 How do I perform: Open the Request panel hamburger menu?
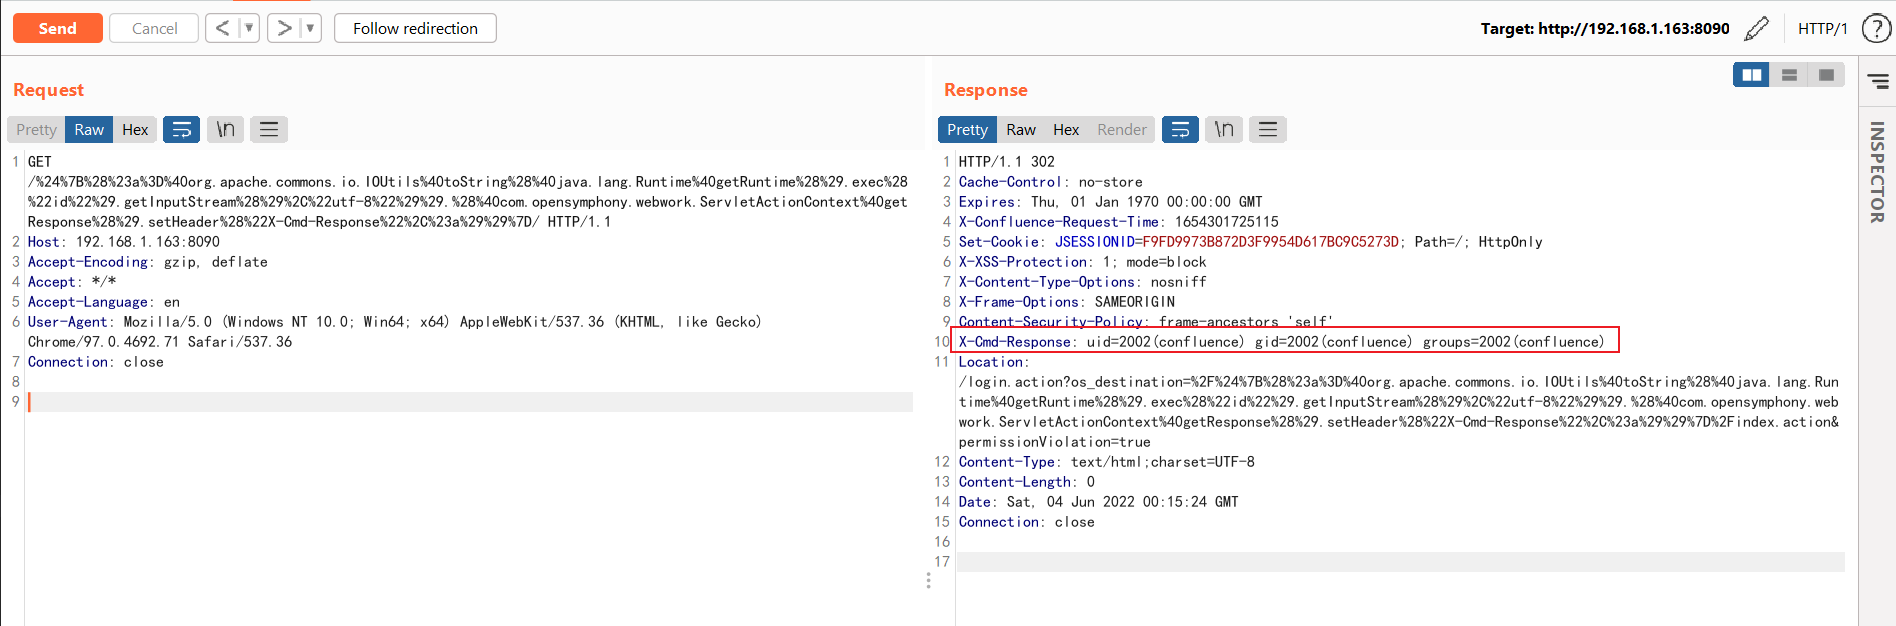coord(269,129)
